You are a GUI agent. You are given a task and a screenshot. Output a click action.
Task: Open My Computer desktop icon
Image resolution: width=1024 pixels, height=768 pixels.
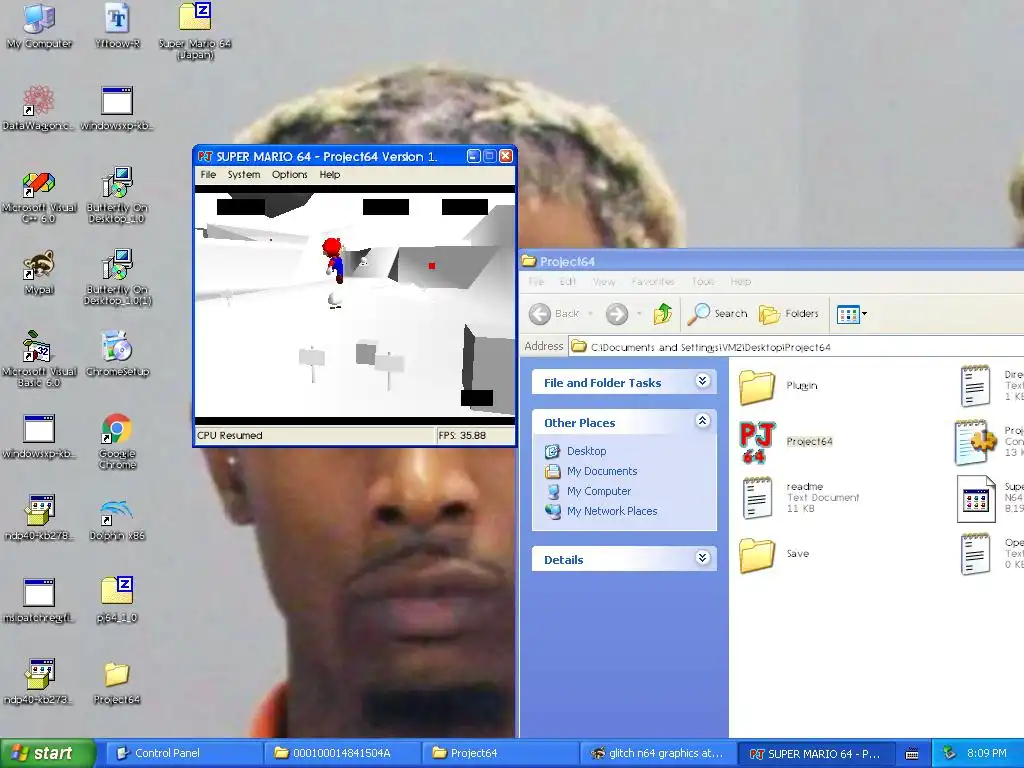pyautogui.click(x=39, y=26)
